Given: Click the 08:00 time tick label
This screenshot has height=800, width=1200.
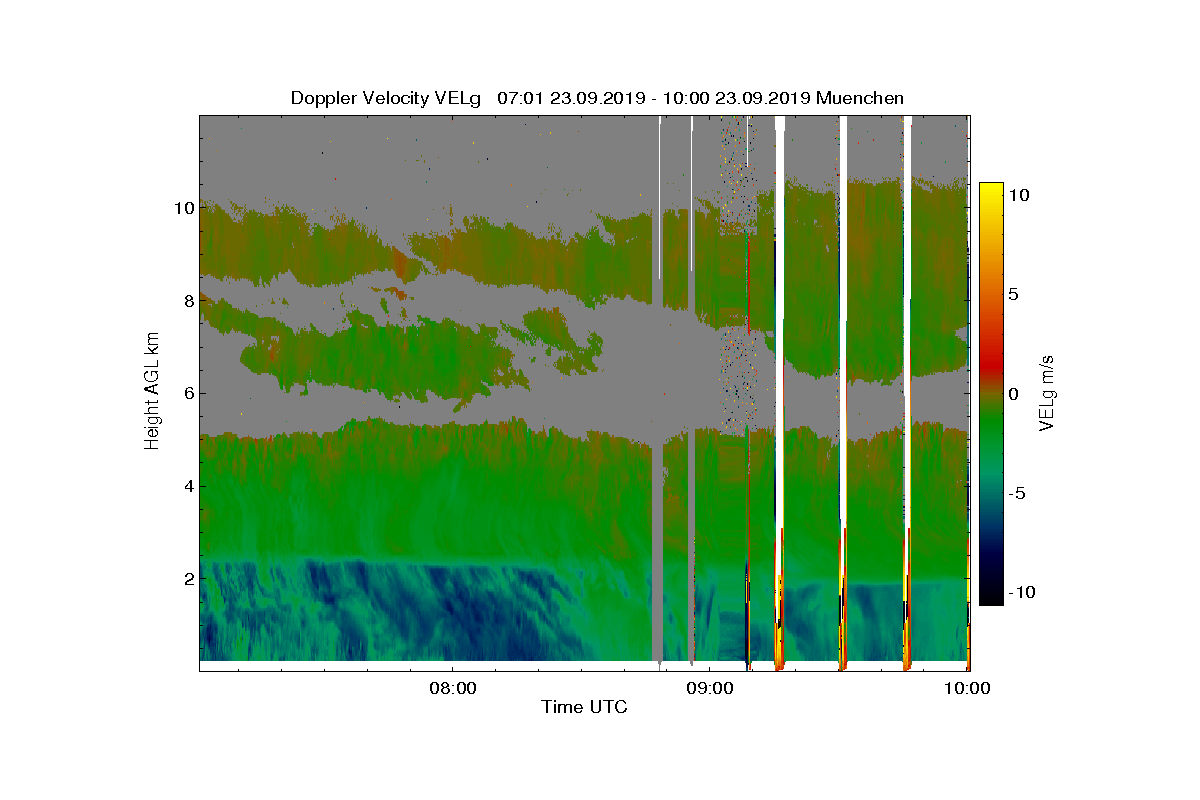Looking at the screenshot, I should point(454,688).
